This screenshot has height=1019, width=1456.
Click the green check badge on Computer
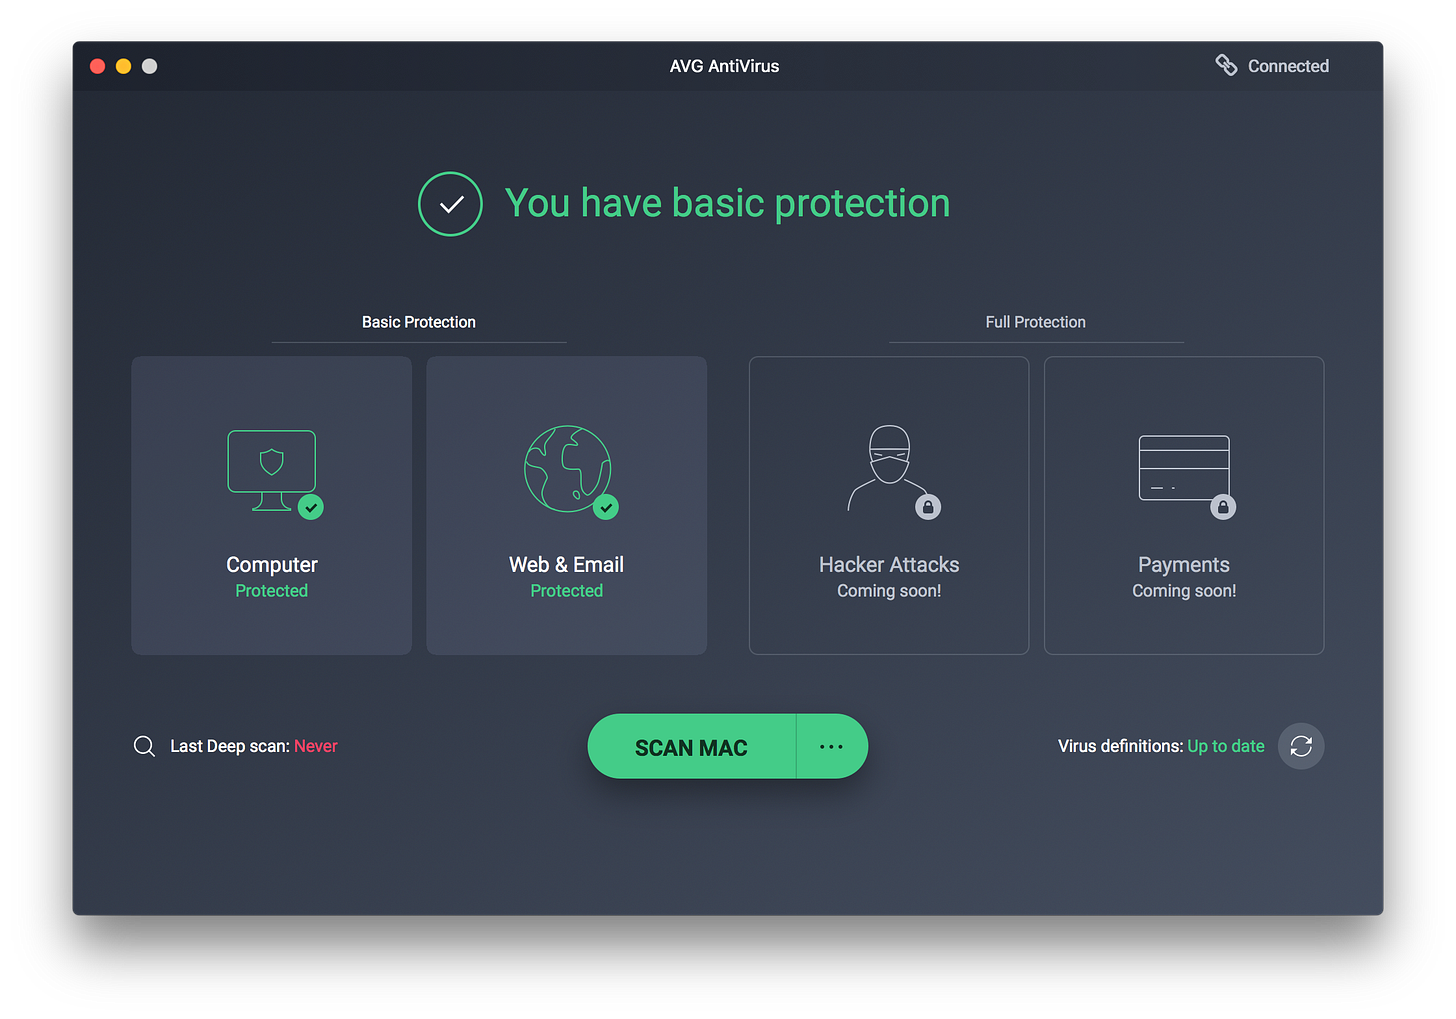311,507
